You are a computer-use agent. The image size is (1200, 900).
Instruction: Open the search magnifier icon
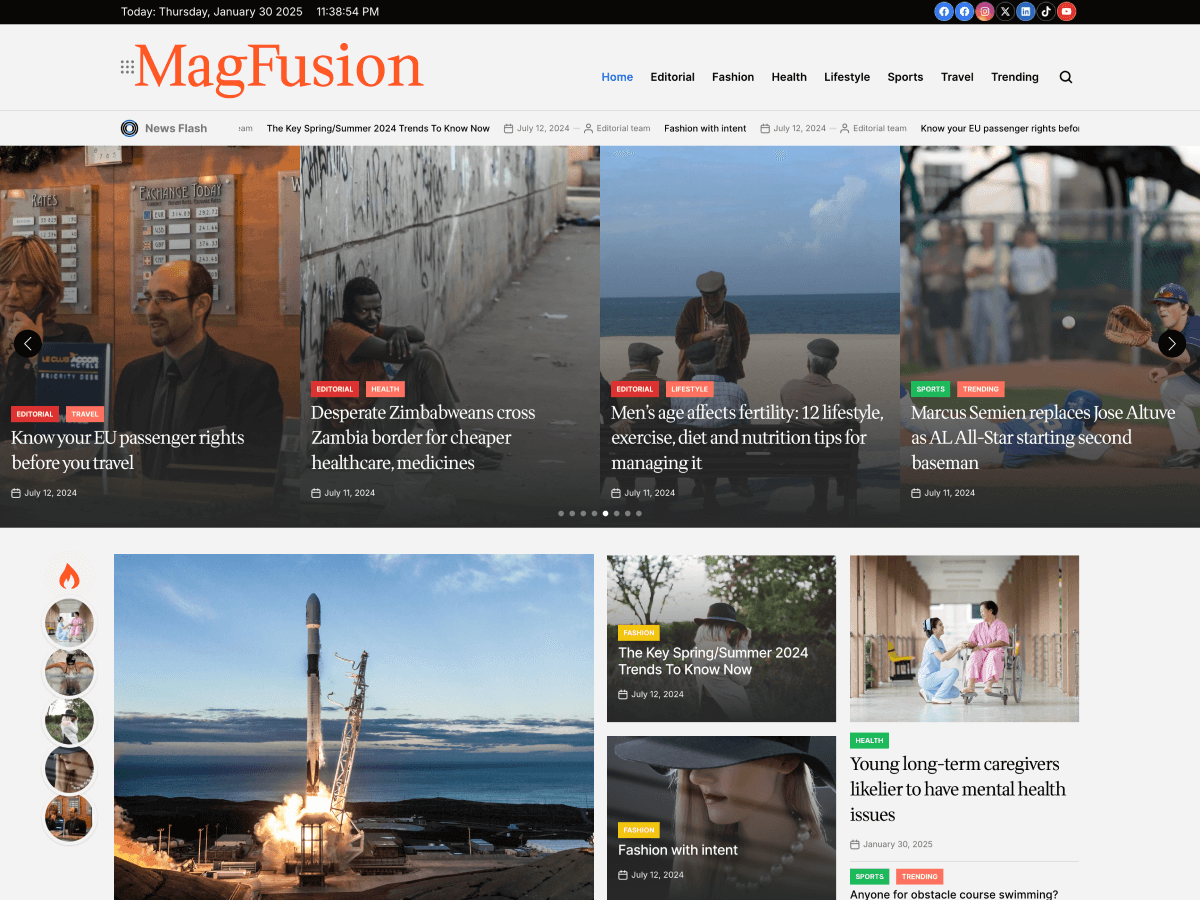1065,76
